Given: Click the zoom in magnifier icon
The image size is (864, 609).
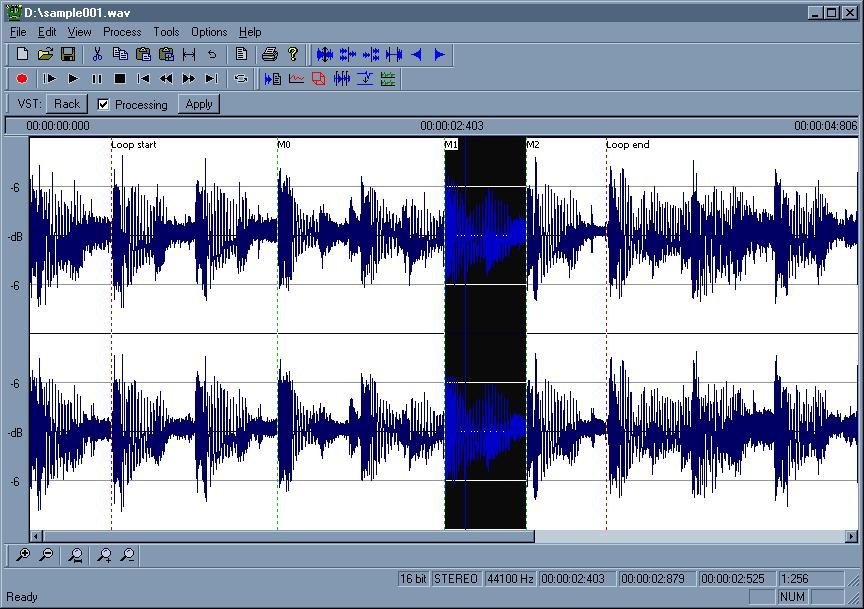Looking at the screenshot, I should click(23, 555).
